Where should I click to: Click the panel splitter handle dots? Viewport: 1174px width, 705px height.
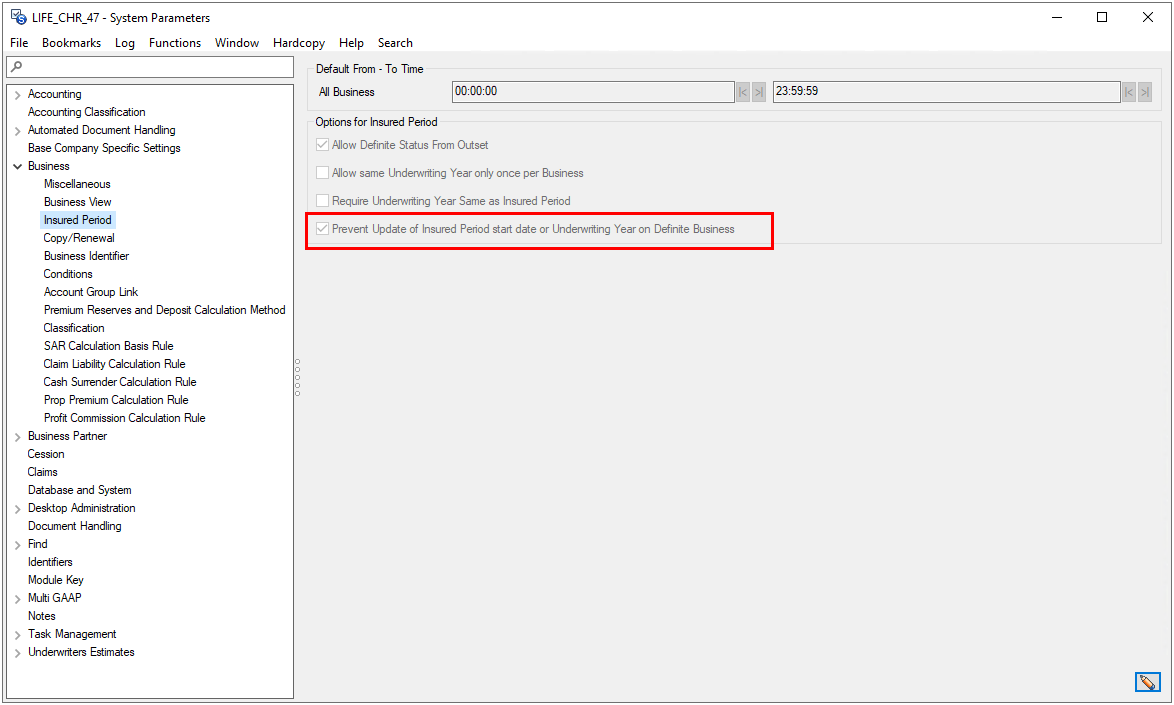(298, 377)
